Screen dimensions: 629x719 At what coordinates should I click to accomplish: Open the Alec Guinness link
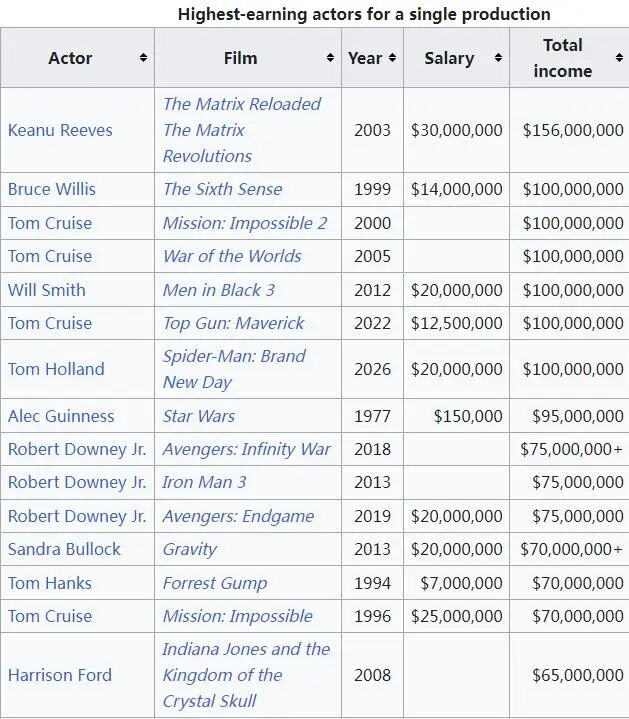61,416
